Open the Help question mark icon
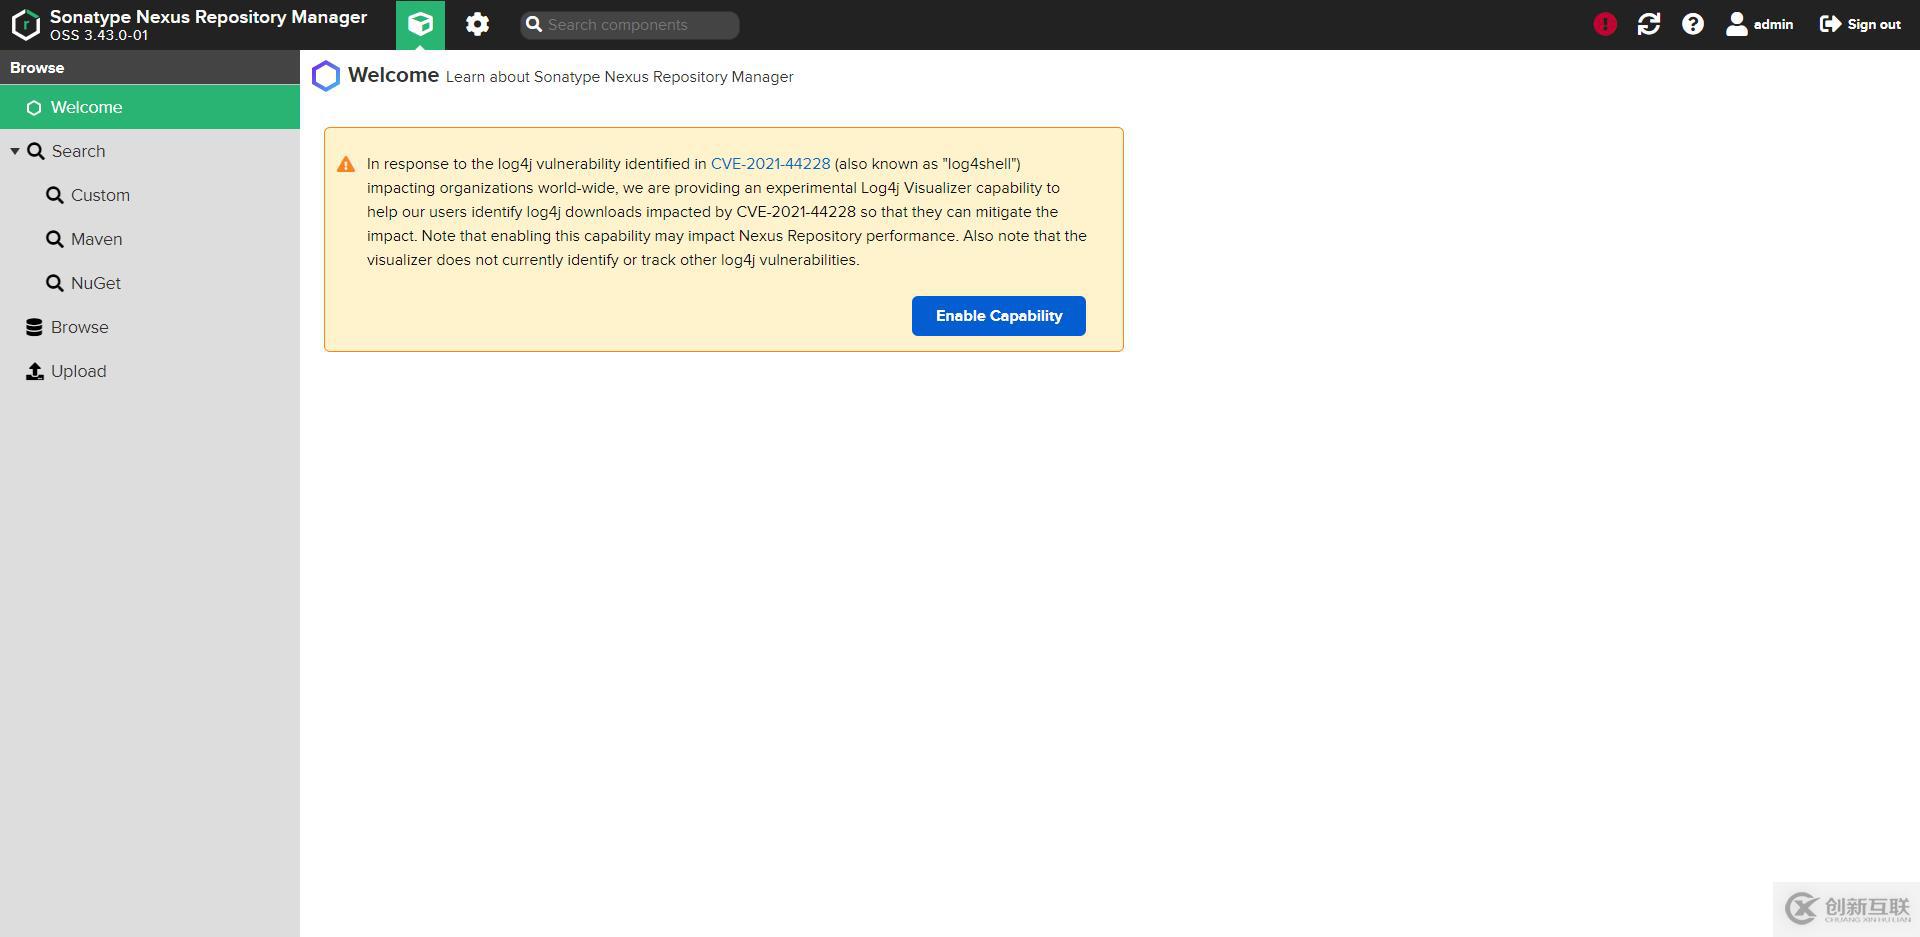This screenshot has height=937, width=1920. click(1693, 24)
